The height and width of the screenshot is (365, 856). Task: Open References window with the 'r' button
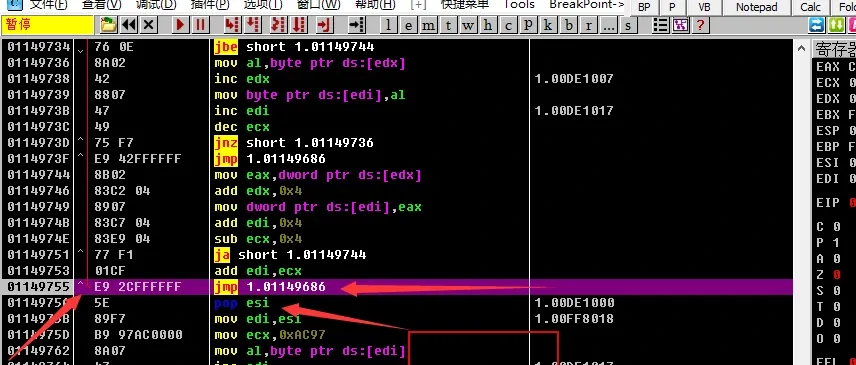click(588, 25)
